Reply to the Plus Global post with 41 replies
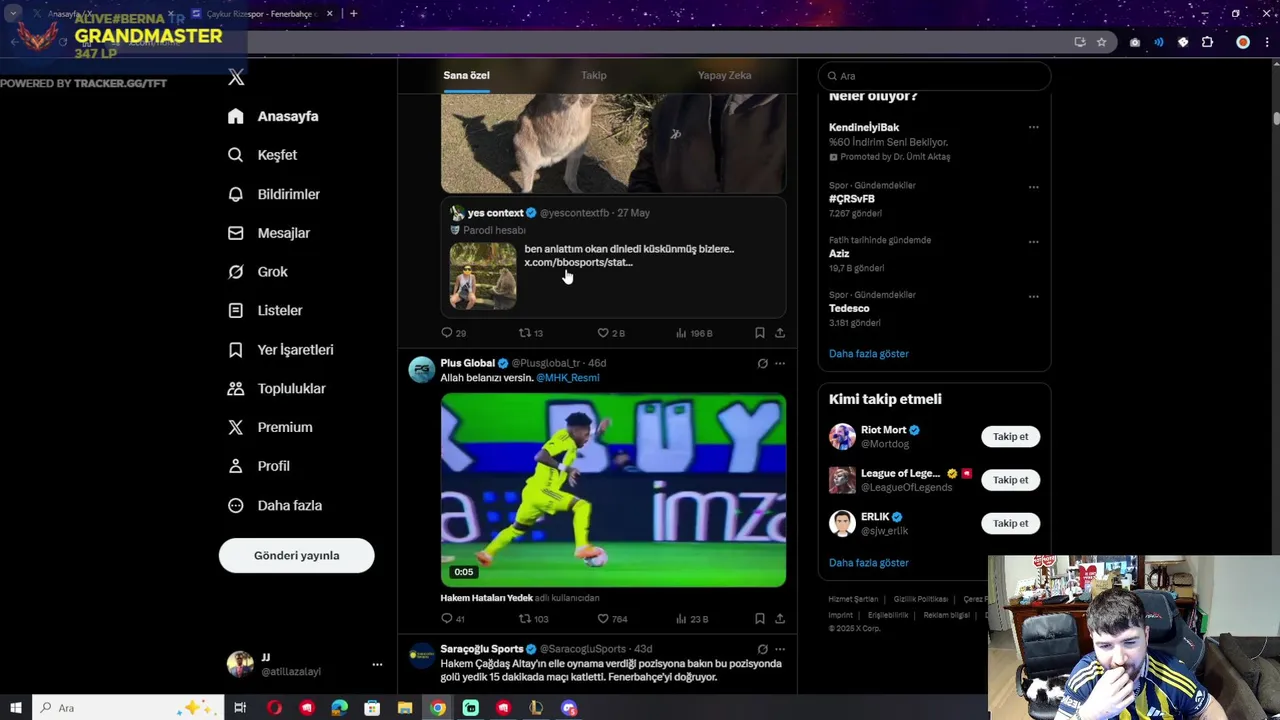 (x=447, y=619)
